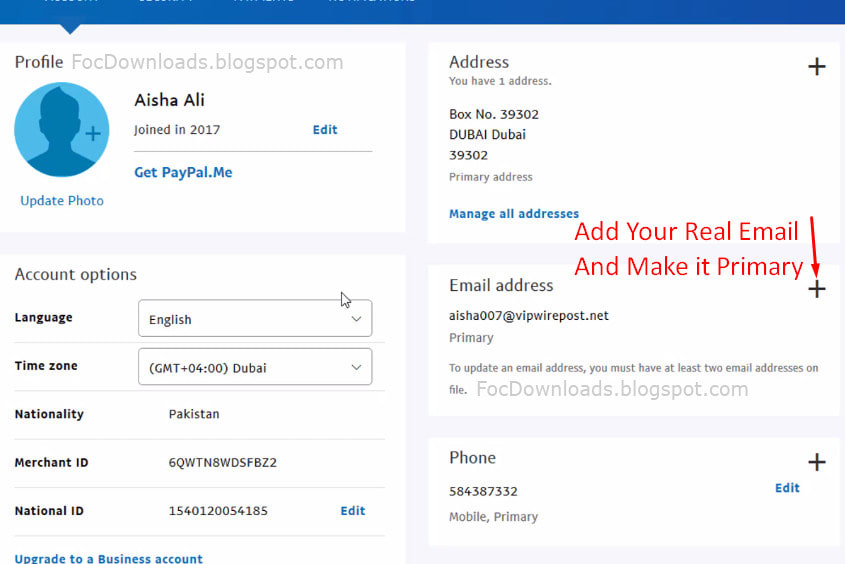Viewport: 845px width, 564px height.
Task: Click the plus icon to add a phone number
Action: (816, 462)
